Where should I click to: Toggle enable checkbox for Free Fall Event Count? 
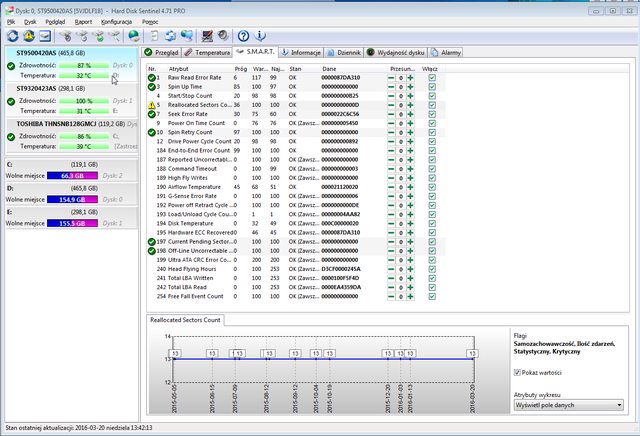click(432, 296)
